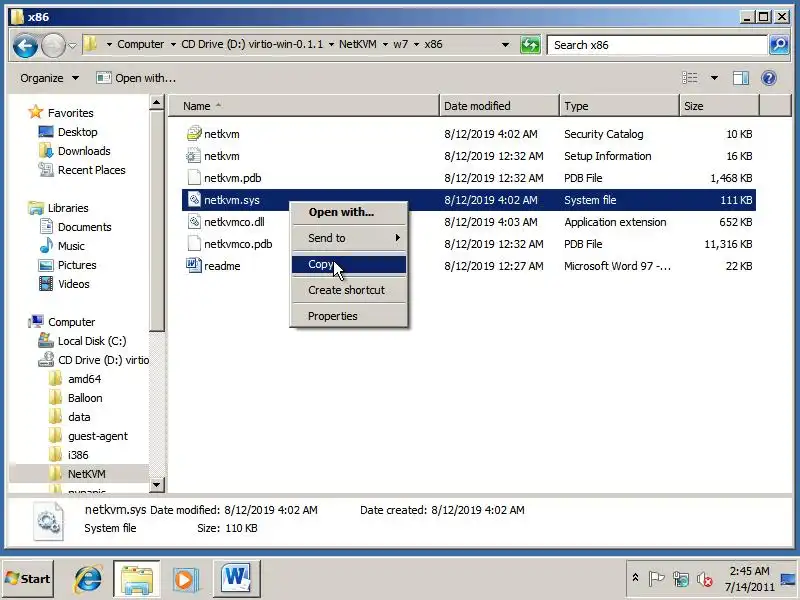
Task: Click the Search x86 input field
Action: (x=657, y=45)
